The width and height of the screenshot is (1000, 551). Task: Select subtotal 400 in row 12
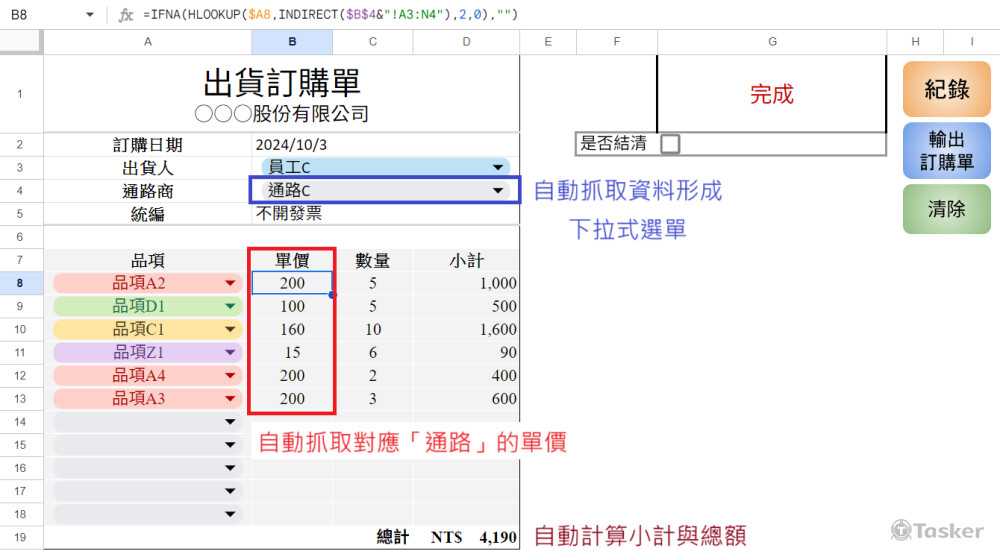(466, 376)
